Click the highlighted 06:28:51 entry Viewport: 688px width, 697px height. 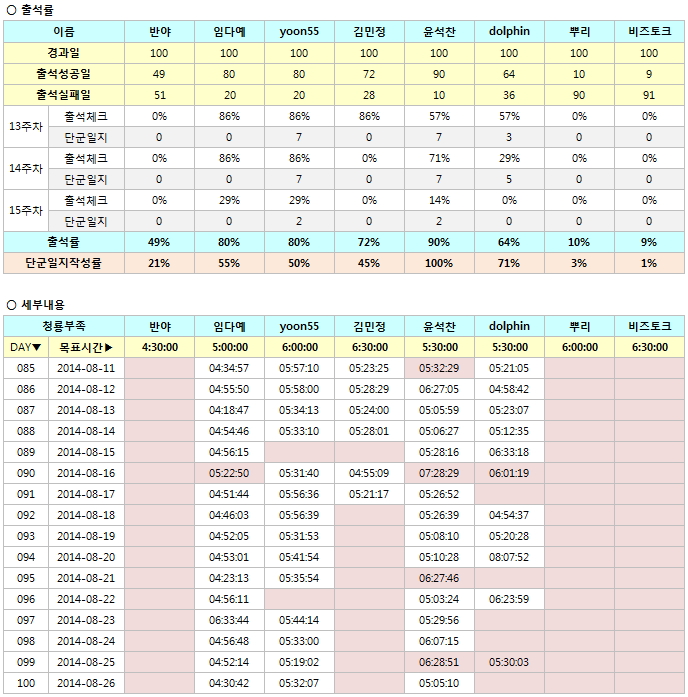point(440,662)
